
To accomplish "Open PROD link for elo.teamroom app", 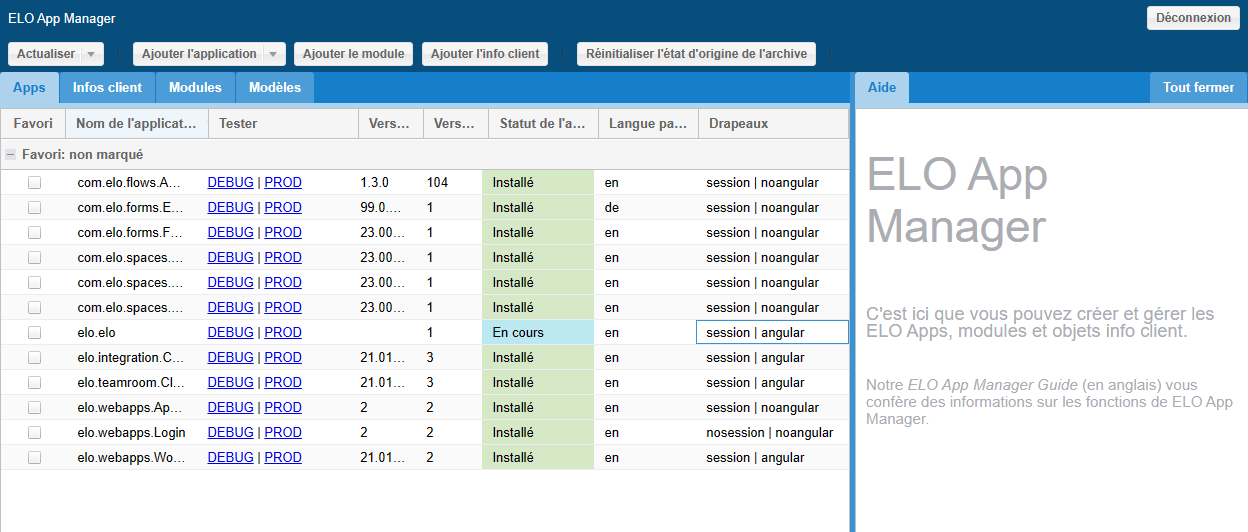I will click(283, 383).
